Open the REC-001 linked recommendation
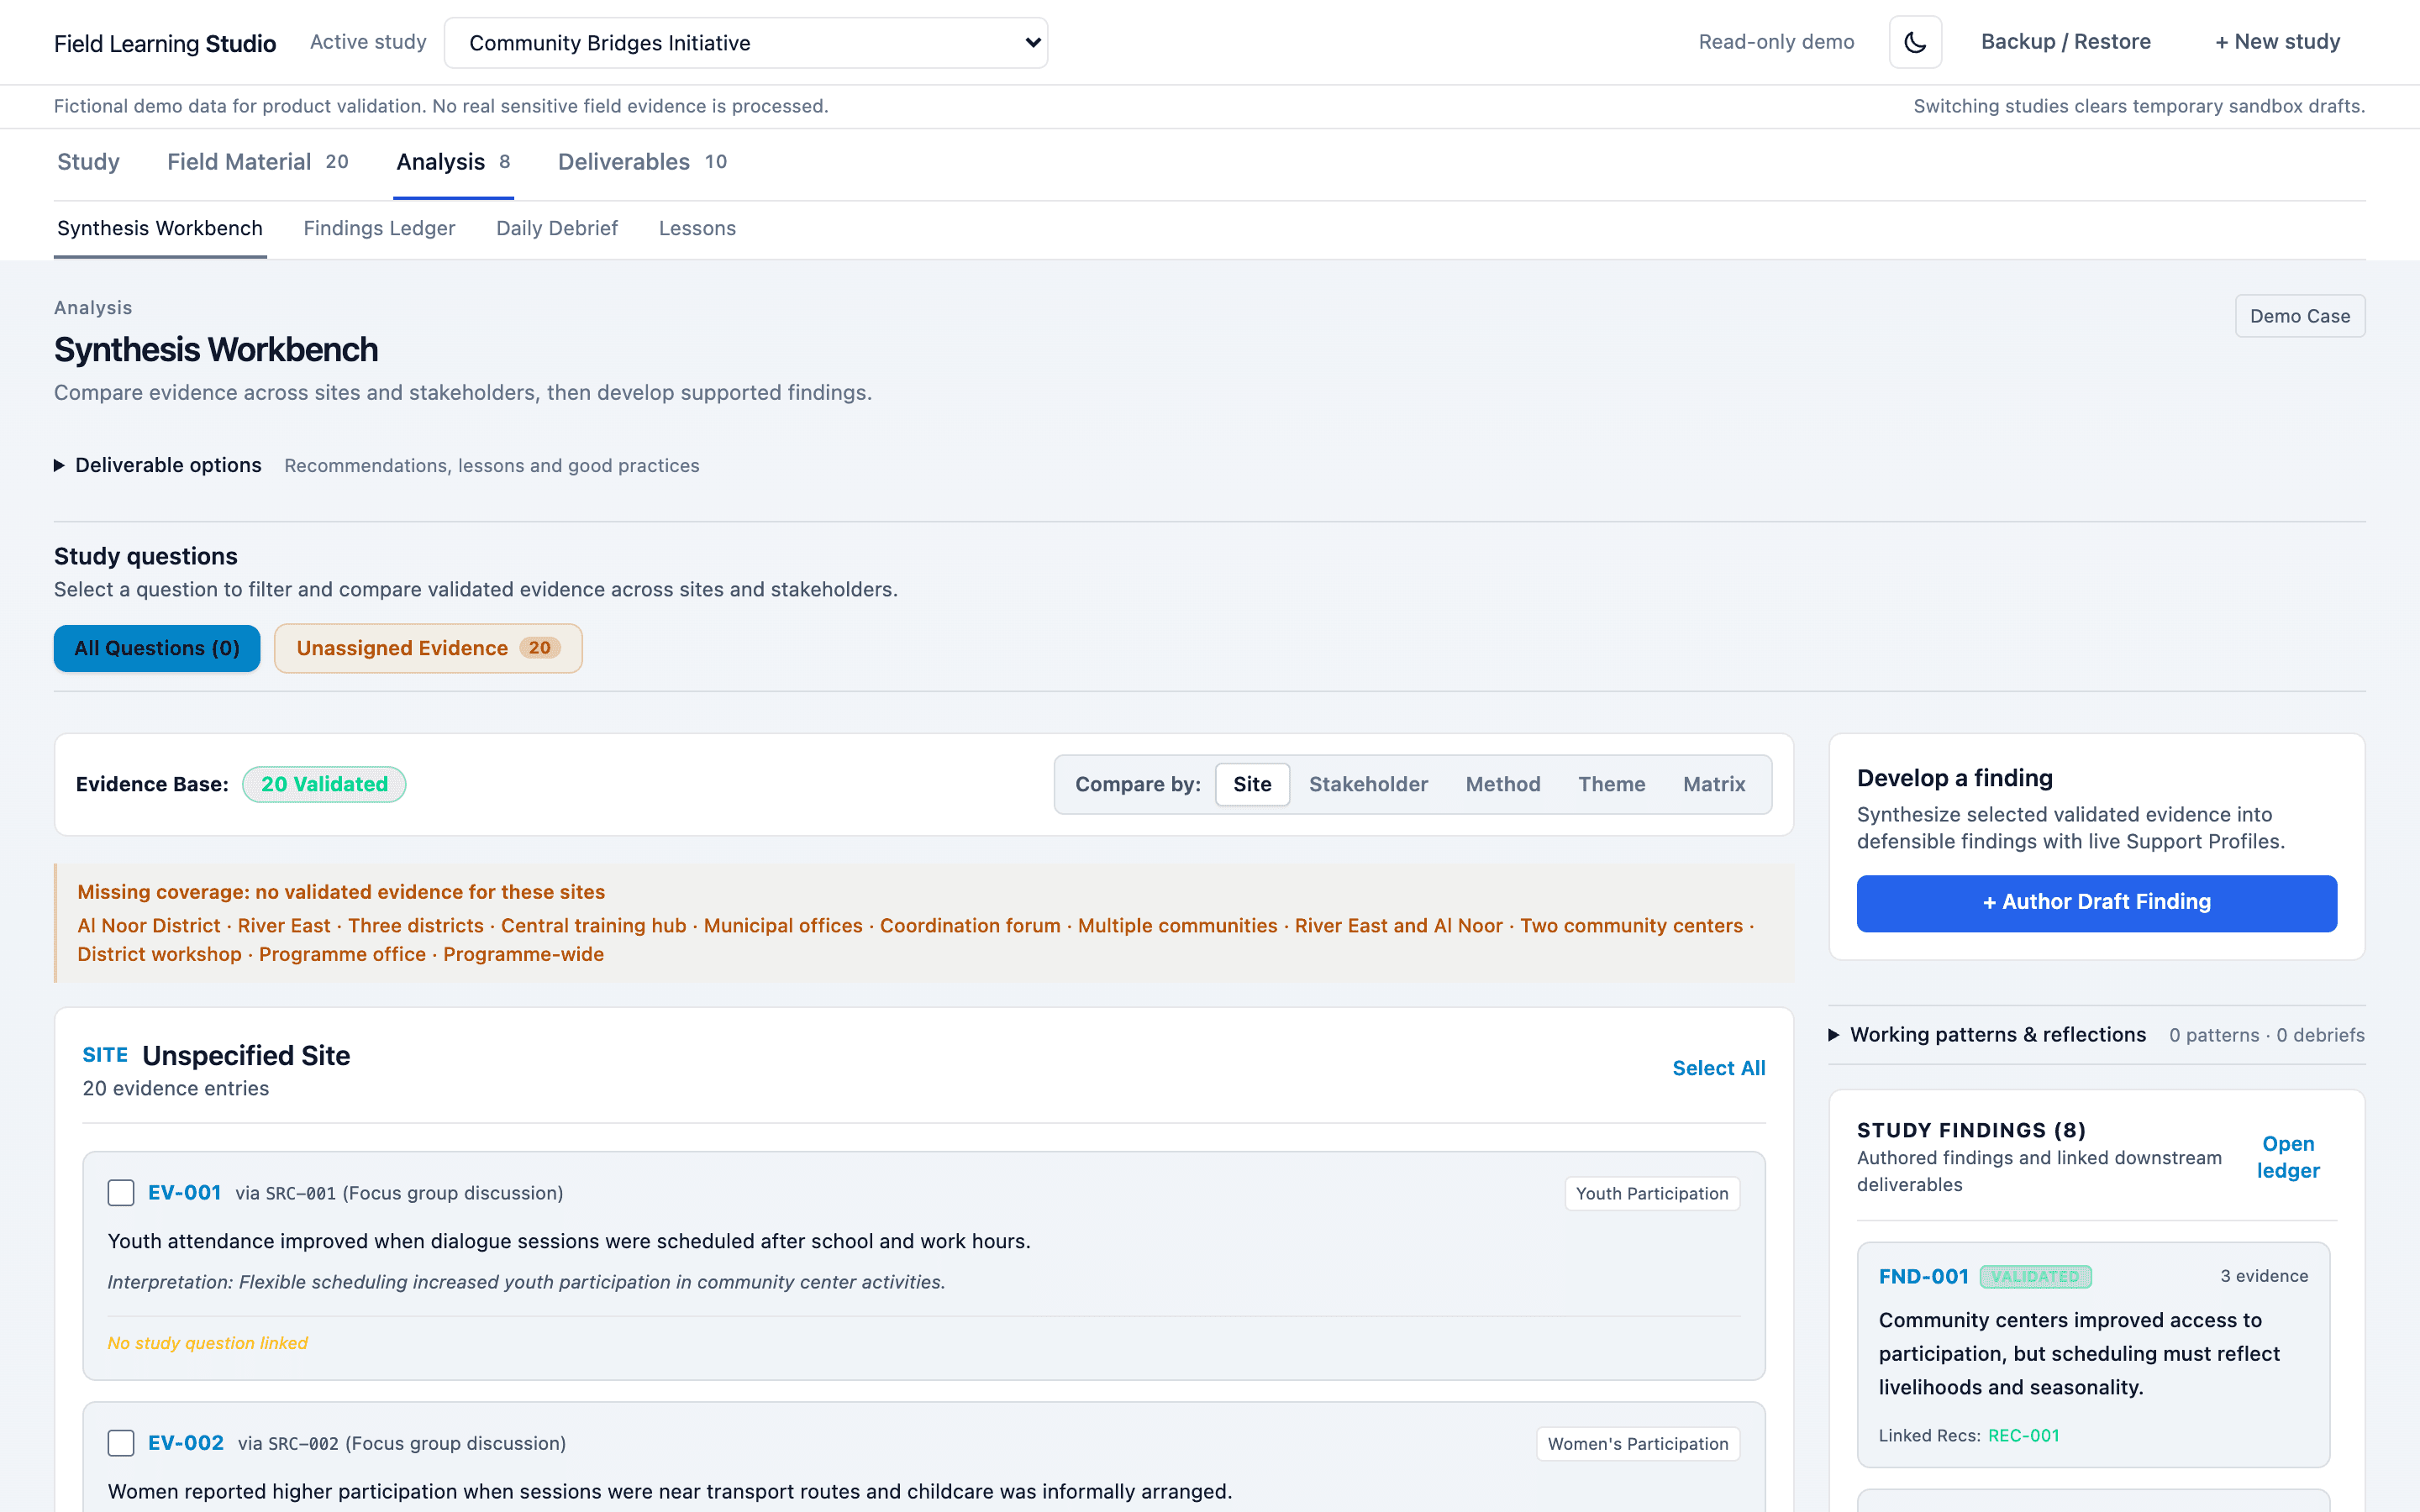Viewport: 2420px width, 1512px height. [2023, 1435]
